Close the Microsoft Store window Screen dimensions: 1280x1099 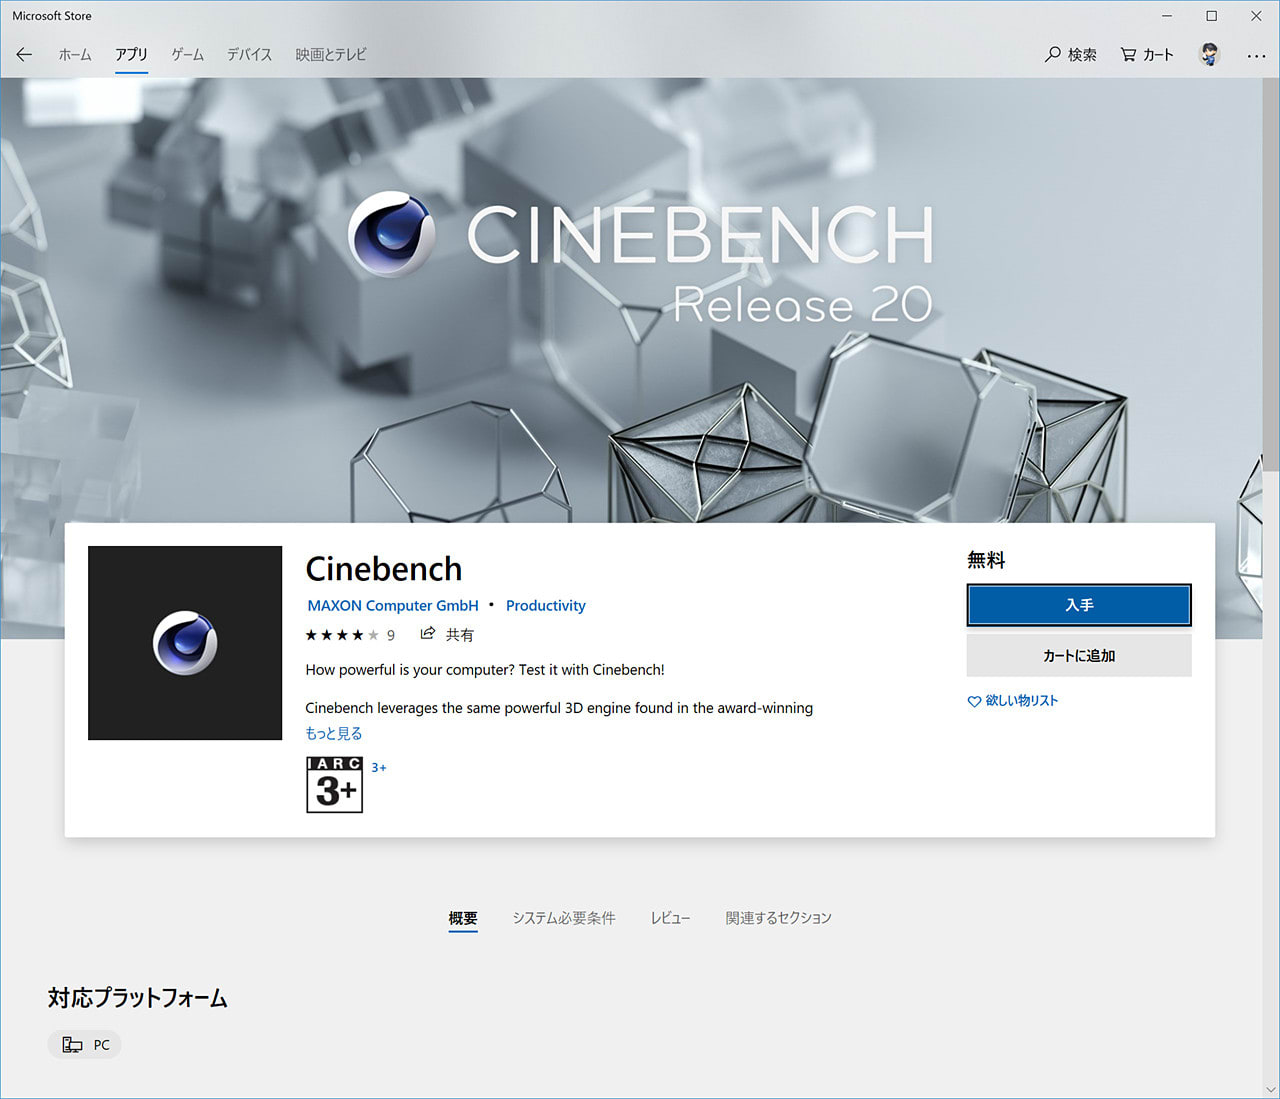(1257, 16)
